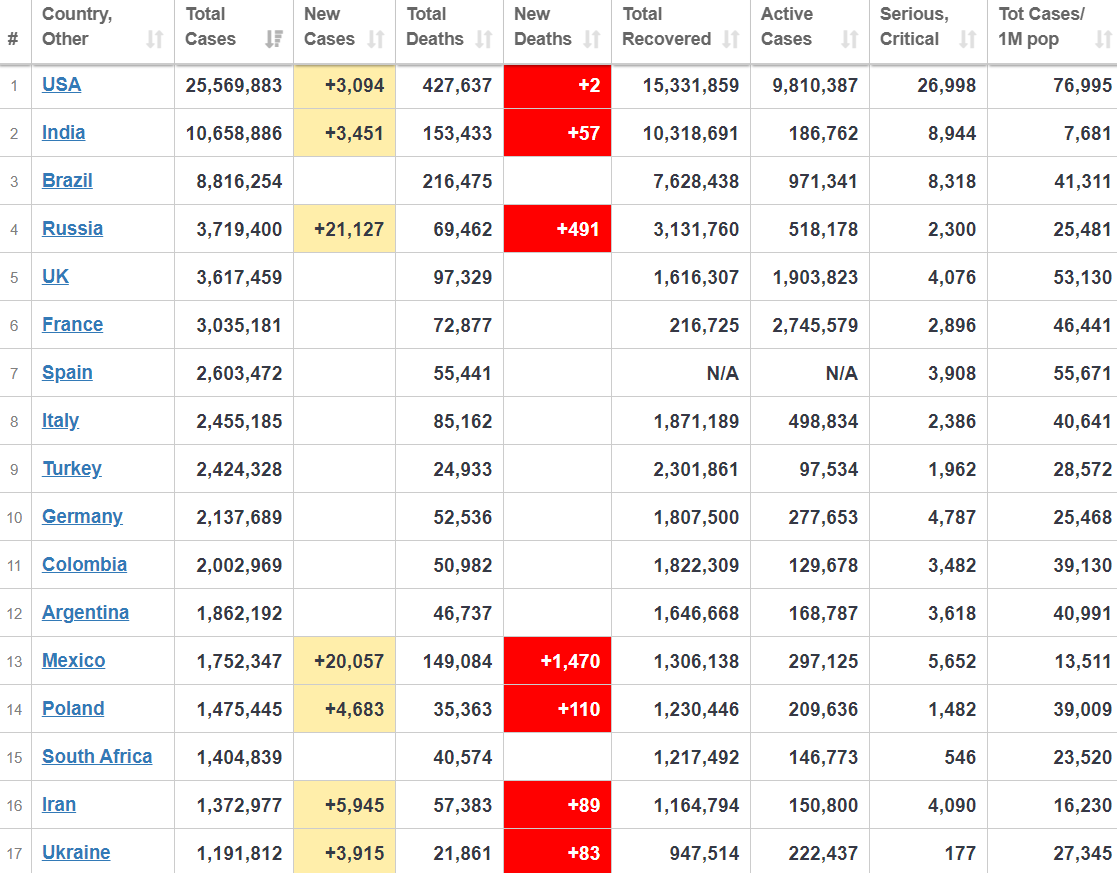
Task: Select Mexico new cases +20,057 cell
Action: [345, 661]
